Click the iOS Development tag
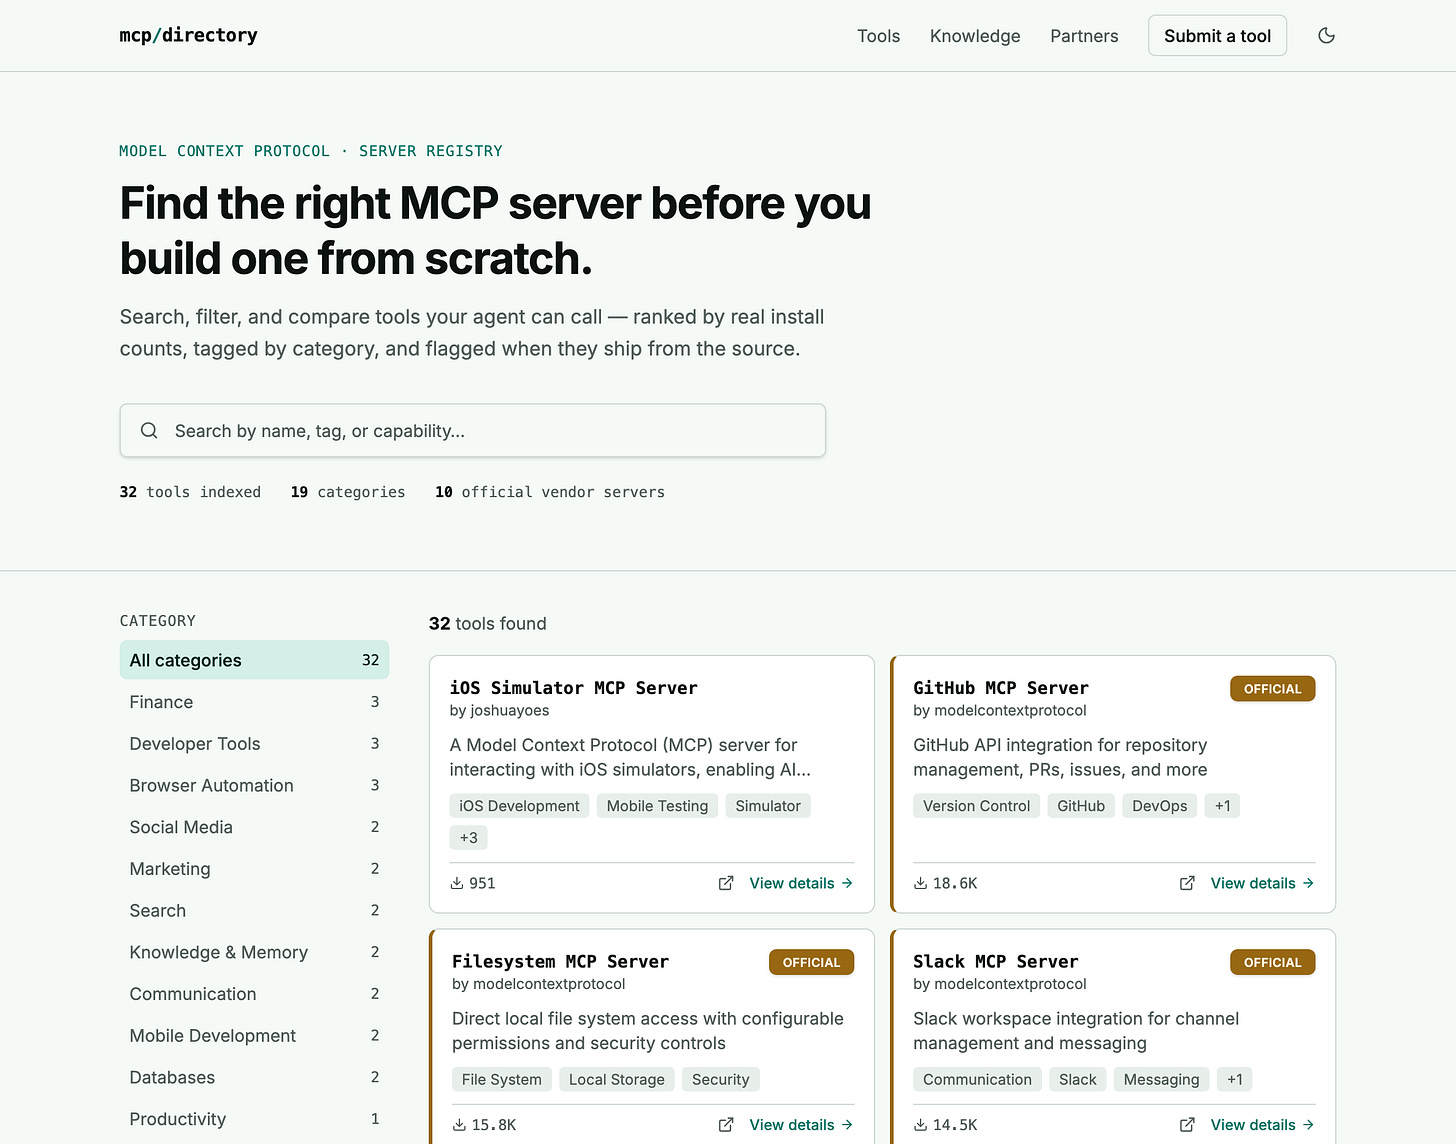Viewport: 1456px width, 1144px height. (x=519, y=806)
